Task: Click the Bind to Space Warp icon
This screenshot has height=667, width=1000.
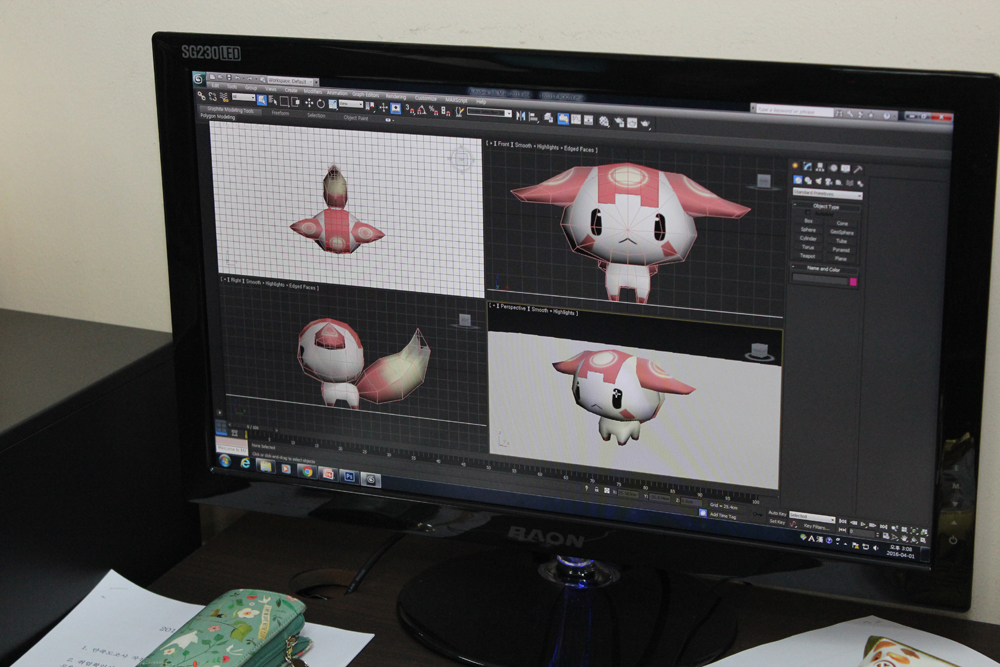Action: pos(224,98)
